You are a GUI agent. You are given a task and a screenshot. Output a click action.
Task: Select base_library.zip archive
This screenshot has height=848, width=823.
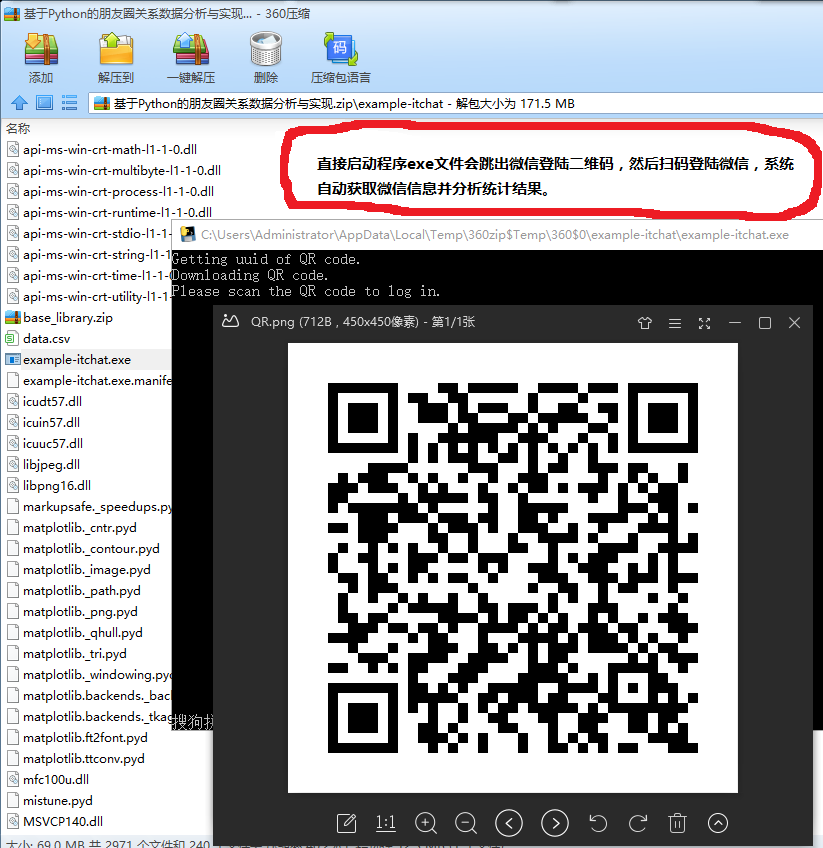tap(68, 317)
